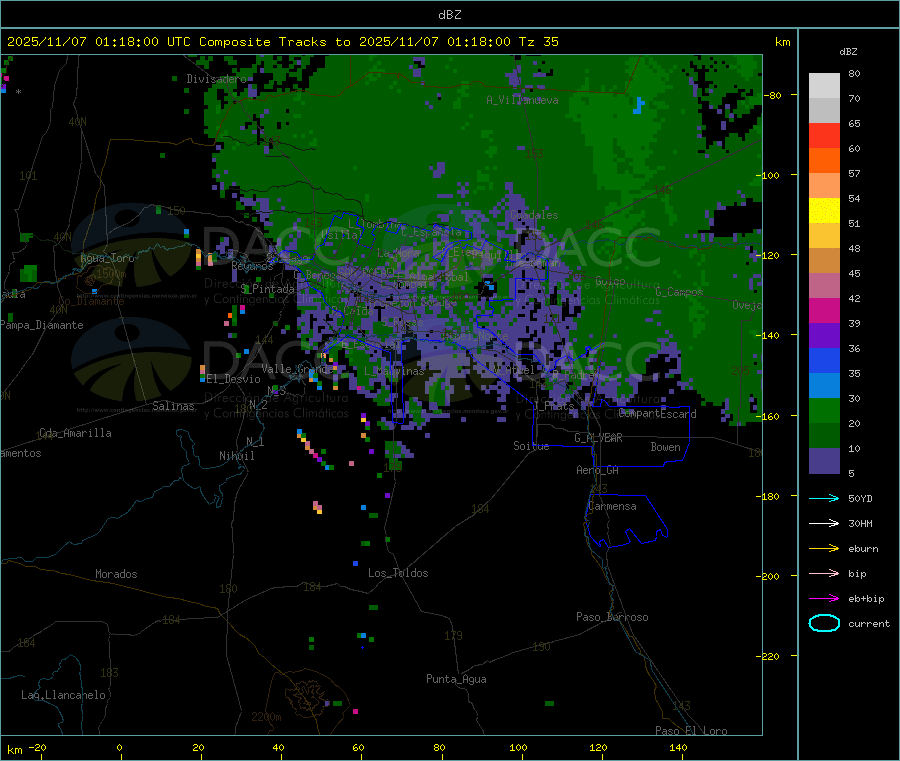Click the 'CompantEscard' map label
Viewport: 900px width, 761px height.
coord(657,414)
